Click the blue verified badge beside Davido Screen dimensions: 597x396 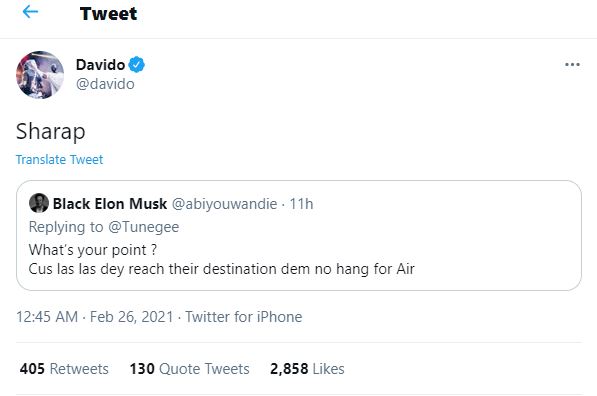coord(137,65)
